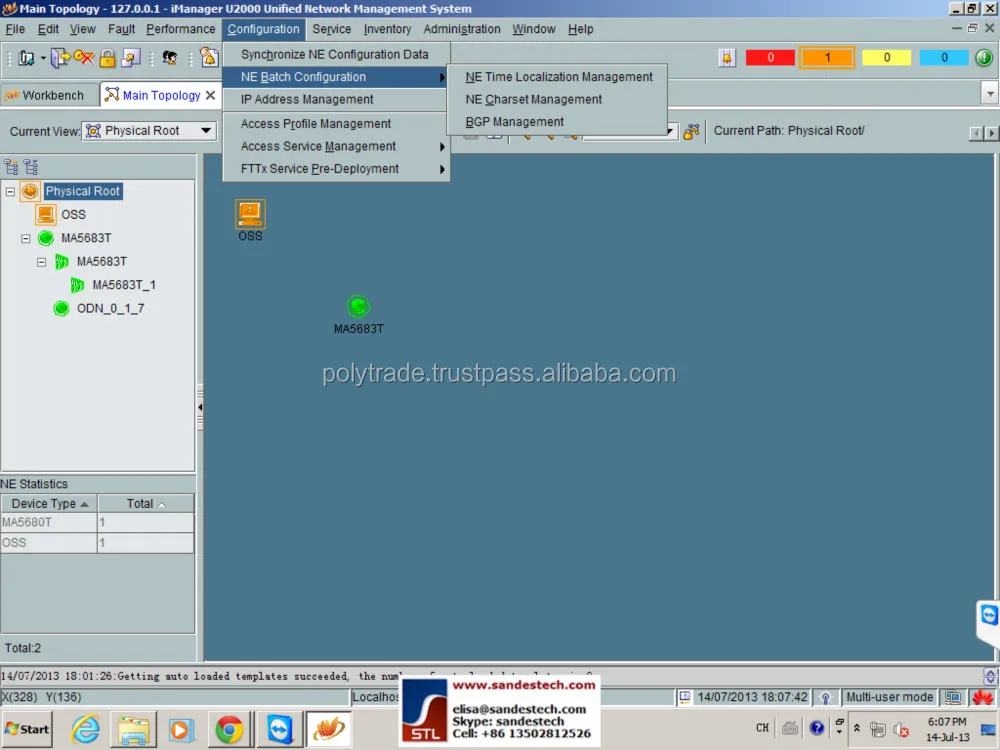Click the two-users toolbar icon
This screenshot has width=1000, height=750.
(x=170, y=58)
